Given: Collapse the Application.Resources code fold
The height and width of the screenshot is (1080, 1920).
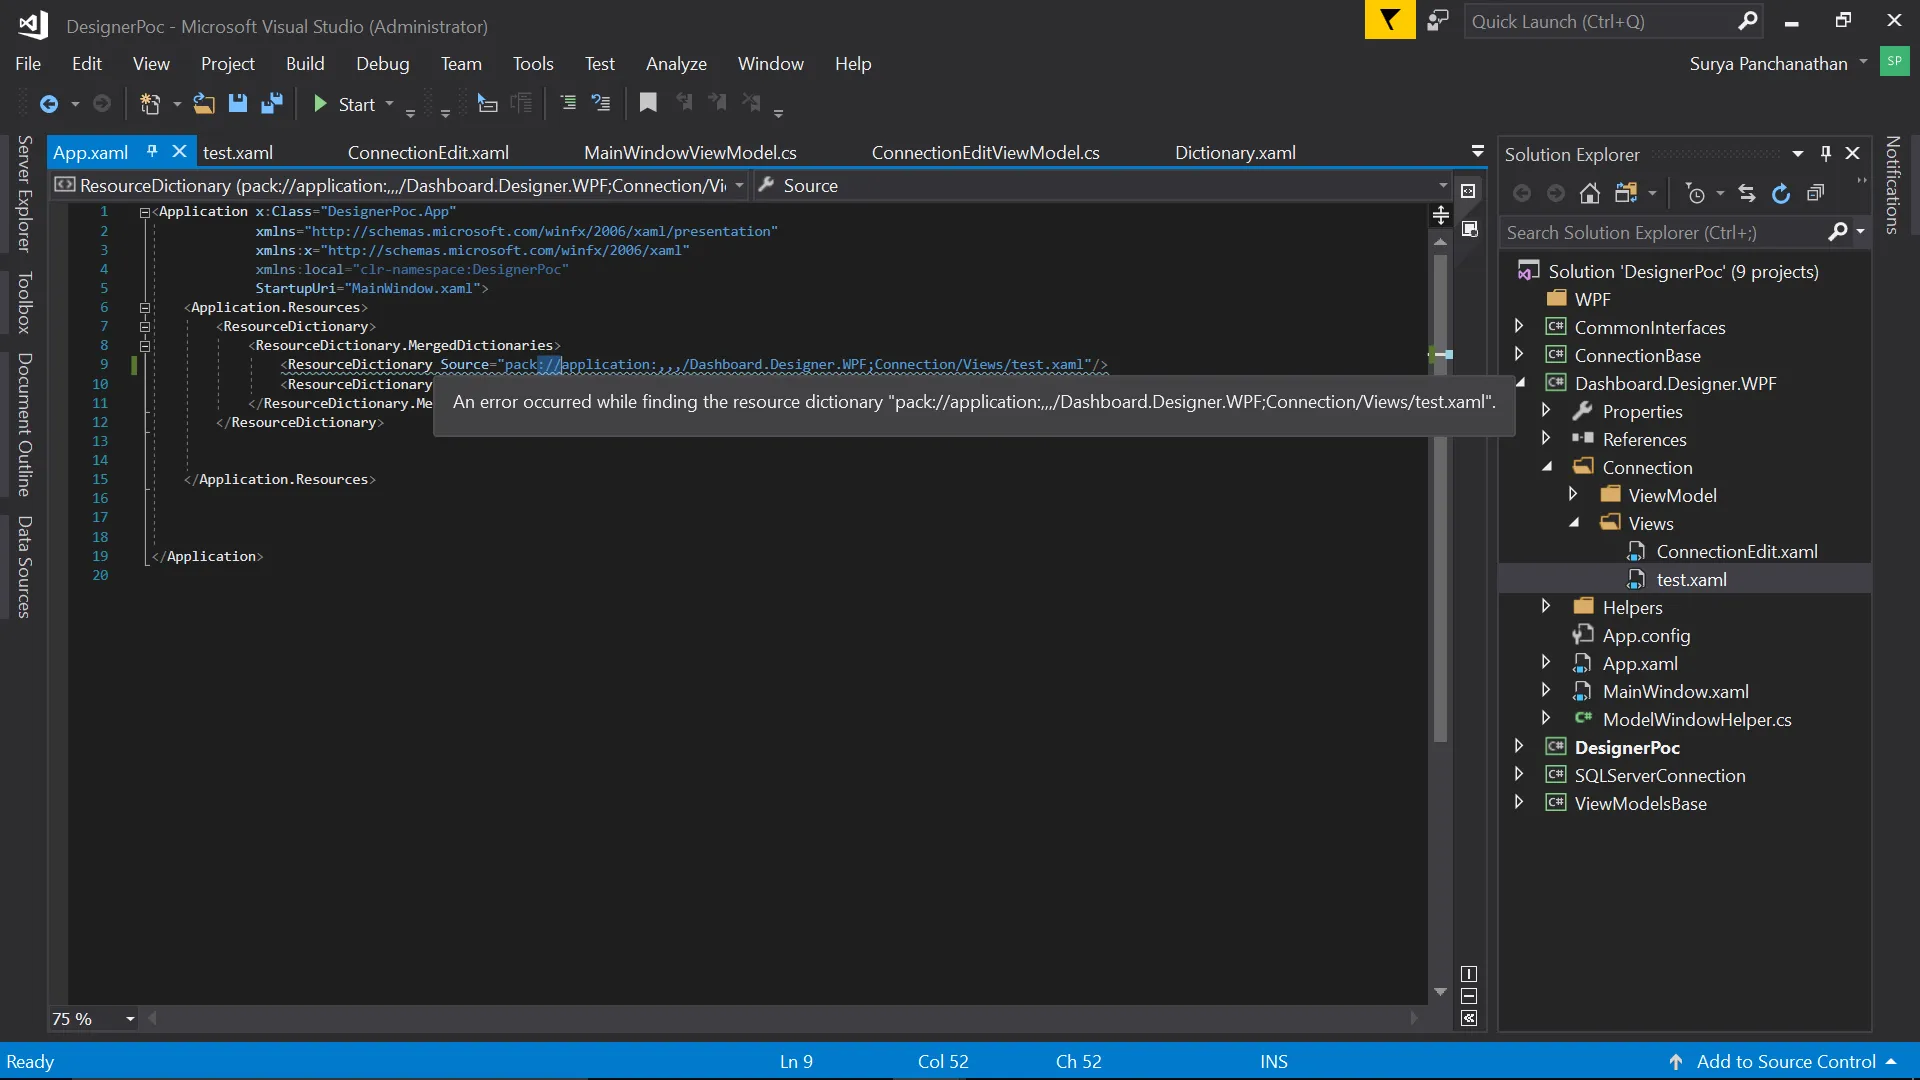Looking at the screenshot, I should 145,308.
